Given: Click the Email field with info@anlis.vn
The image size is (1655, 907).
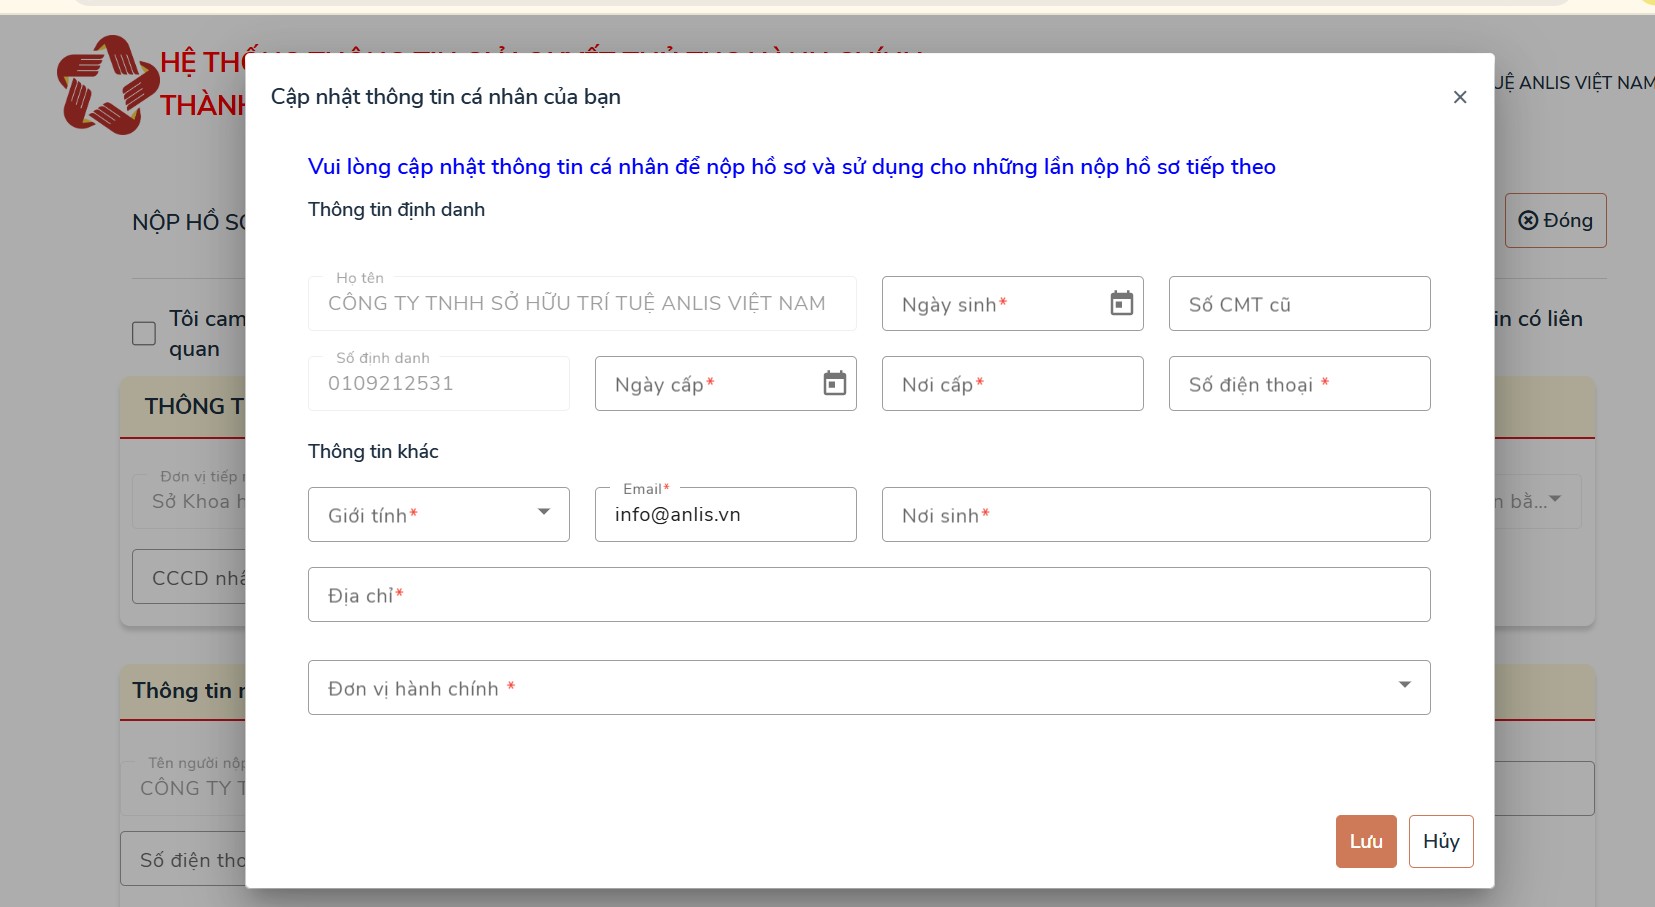Looking at the screenshot, I should [724, 515].
